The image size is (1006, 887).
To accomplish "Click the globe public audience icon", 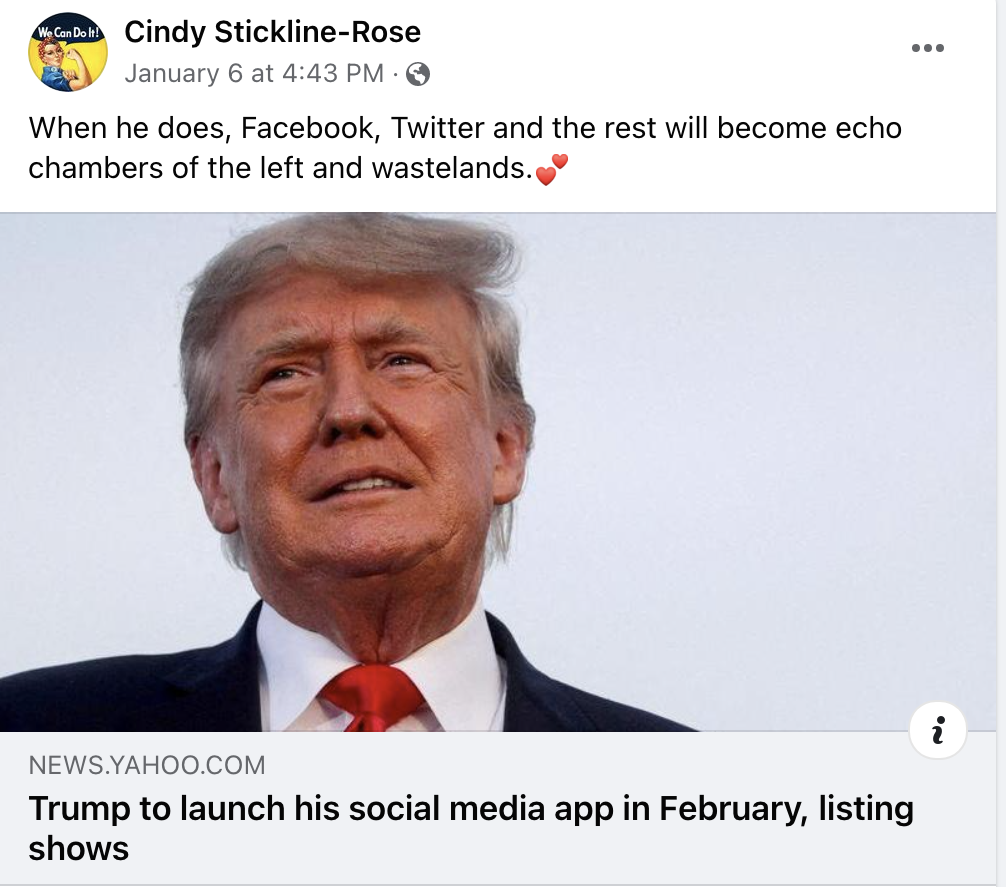I will (x=418, y=74).
